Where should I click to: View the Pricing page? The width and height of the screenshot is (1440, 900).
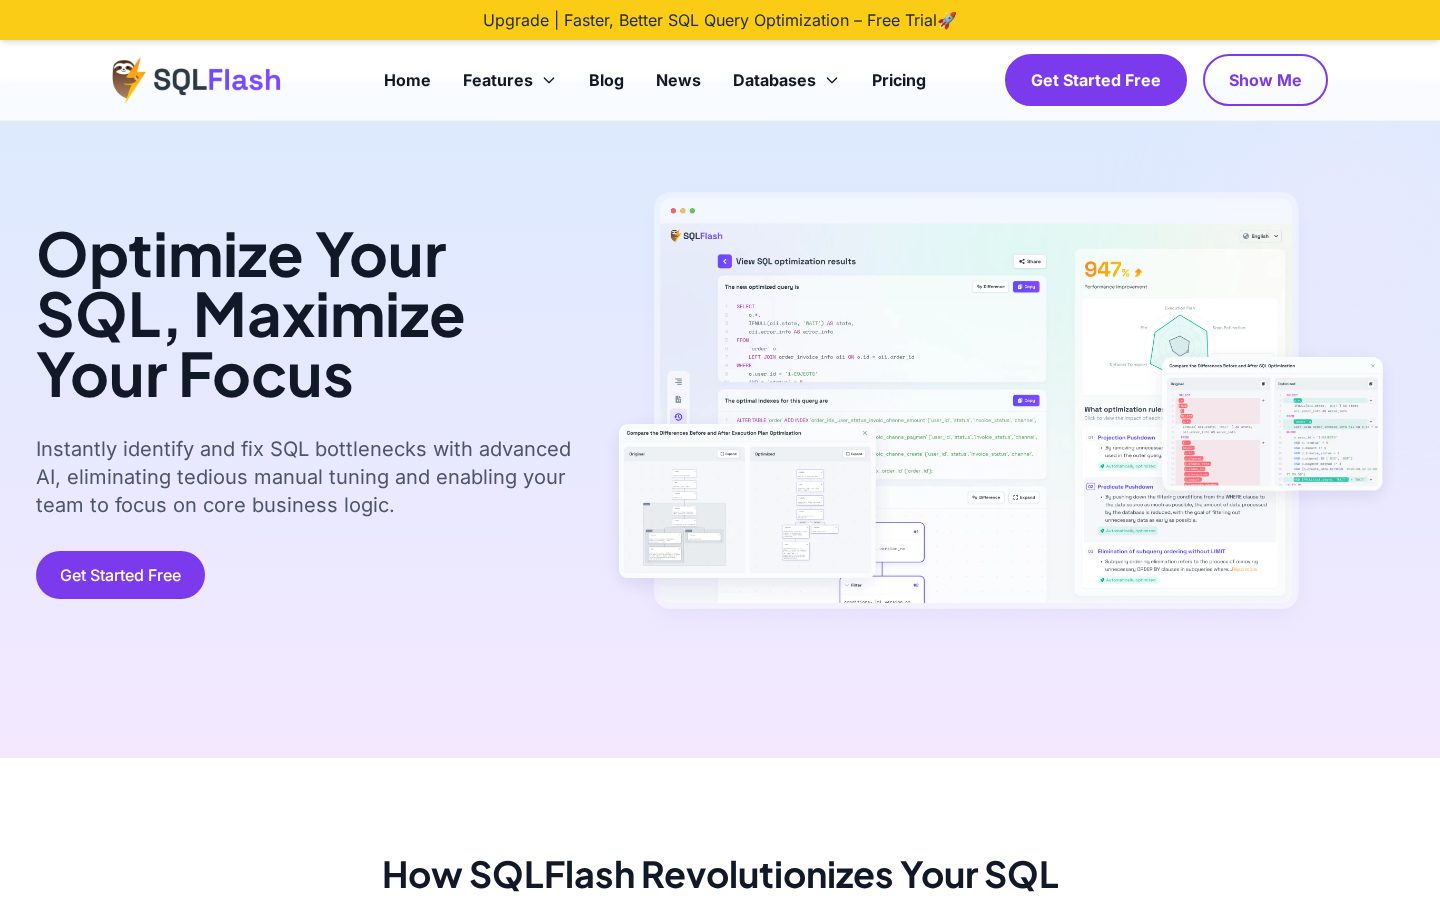899,80
